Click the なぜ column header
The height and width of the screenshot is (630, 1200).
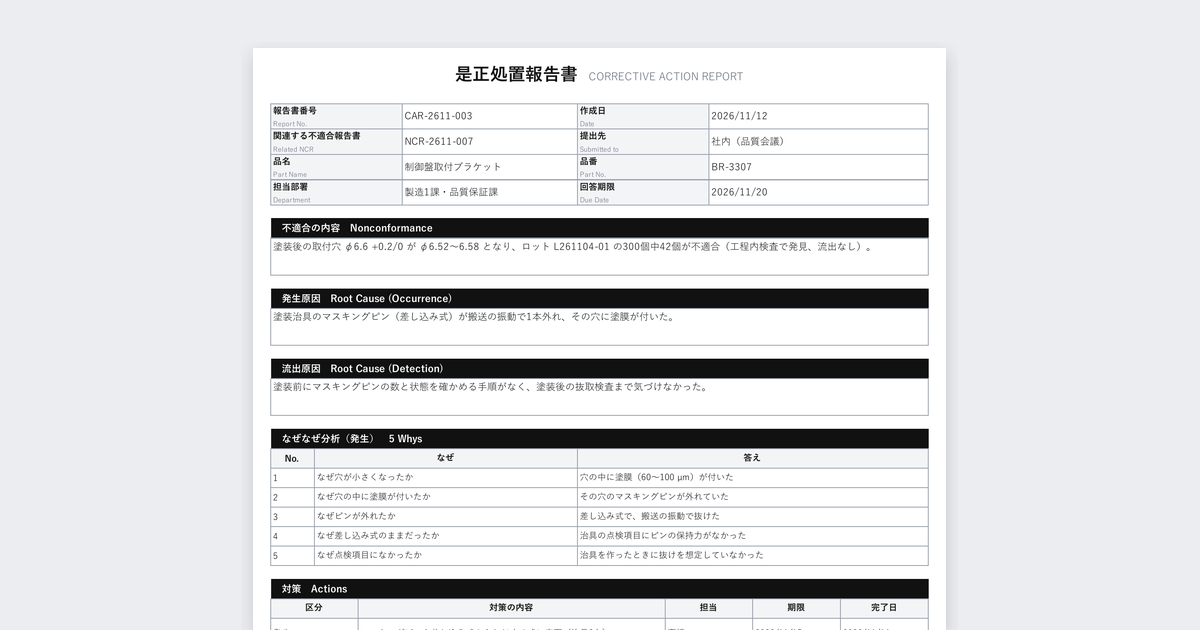446,458
